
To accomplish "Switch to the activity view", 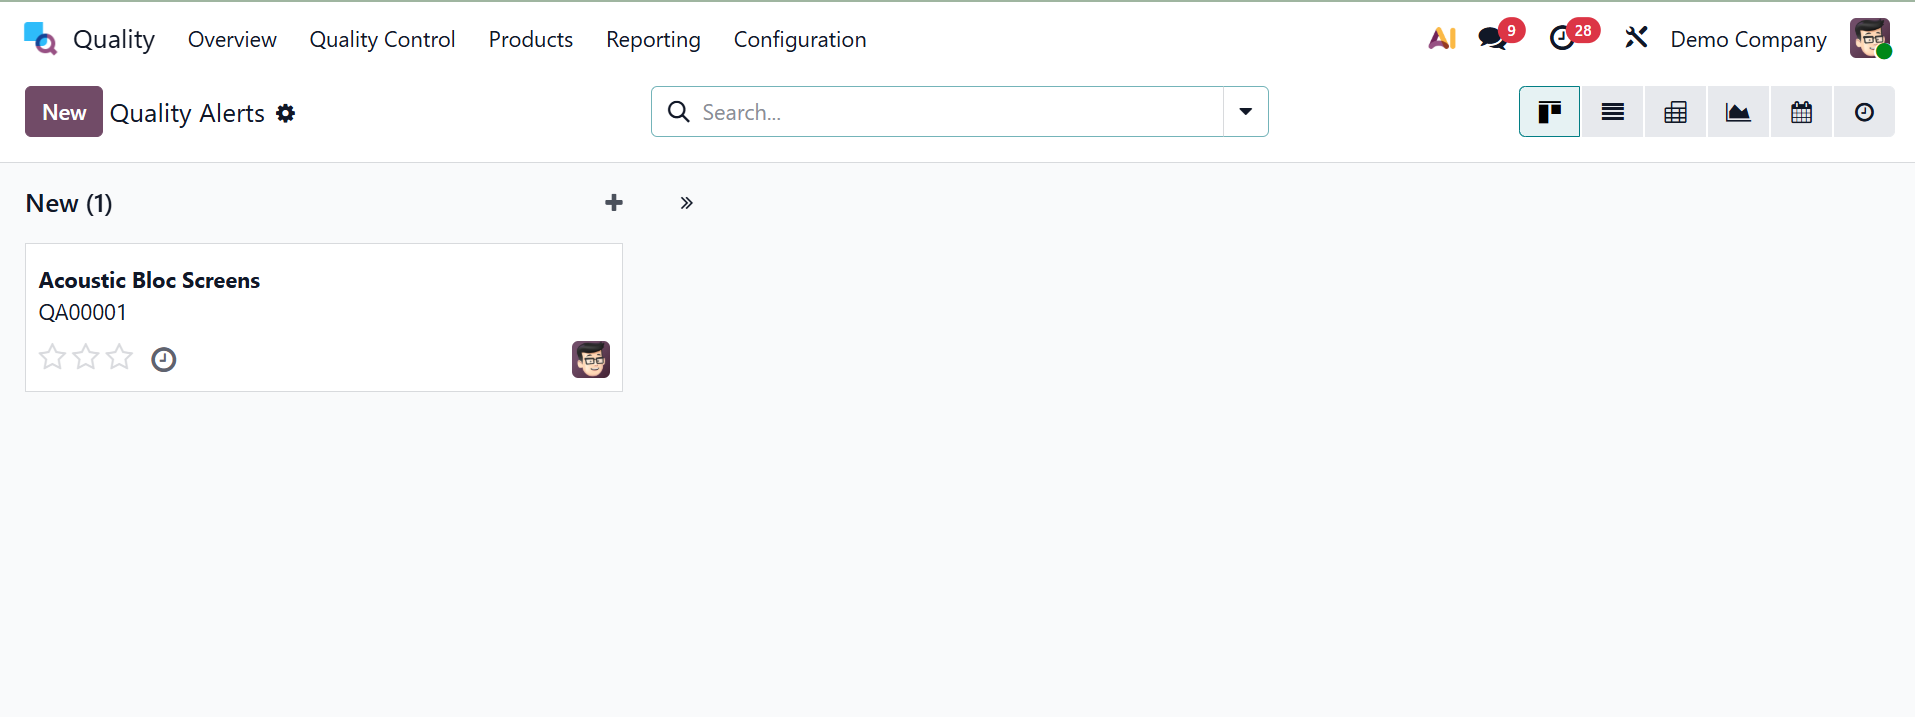I will 1864,112.
